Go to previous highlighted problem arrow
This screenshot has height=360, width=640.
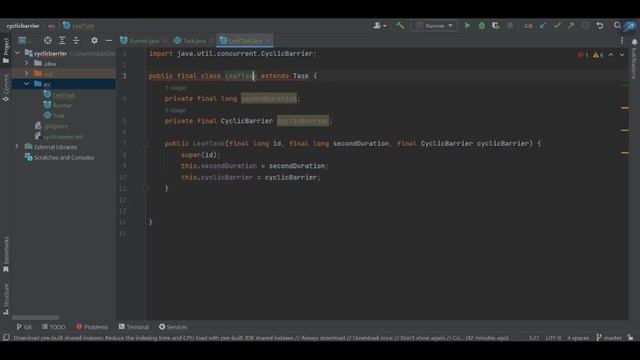tap(611, 55)
